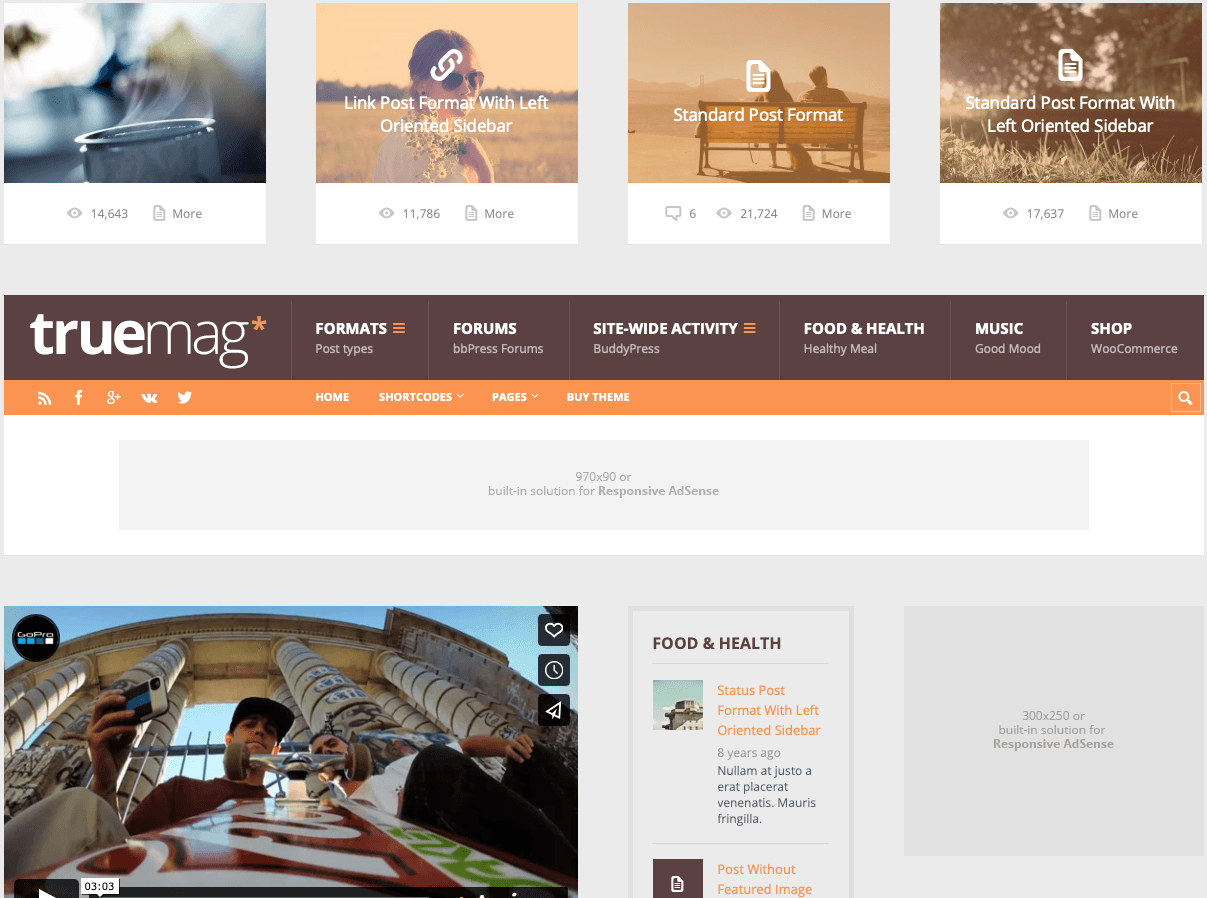Select the Google+ social icon
The image size is (1207, 898).
tap(114, 397)
